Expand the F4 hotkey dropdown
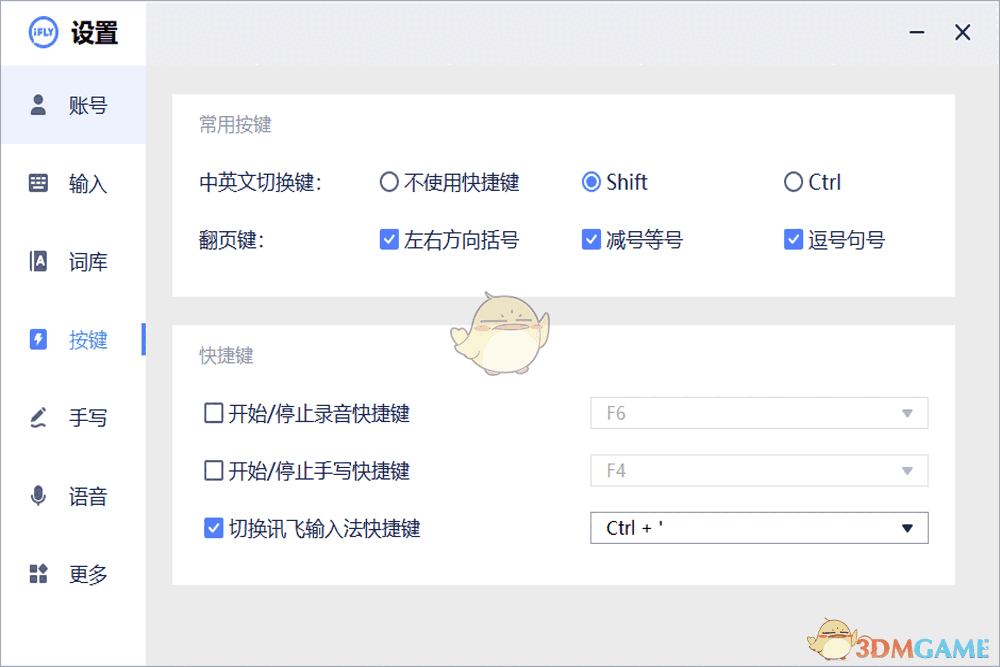 pos(906,470)
